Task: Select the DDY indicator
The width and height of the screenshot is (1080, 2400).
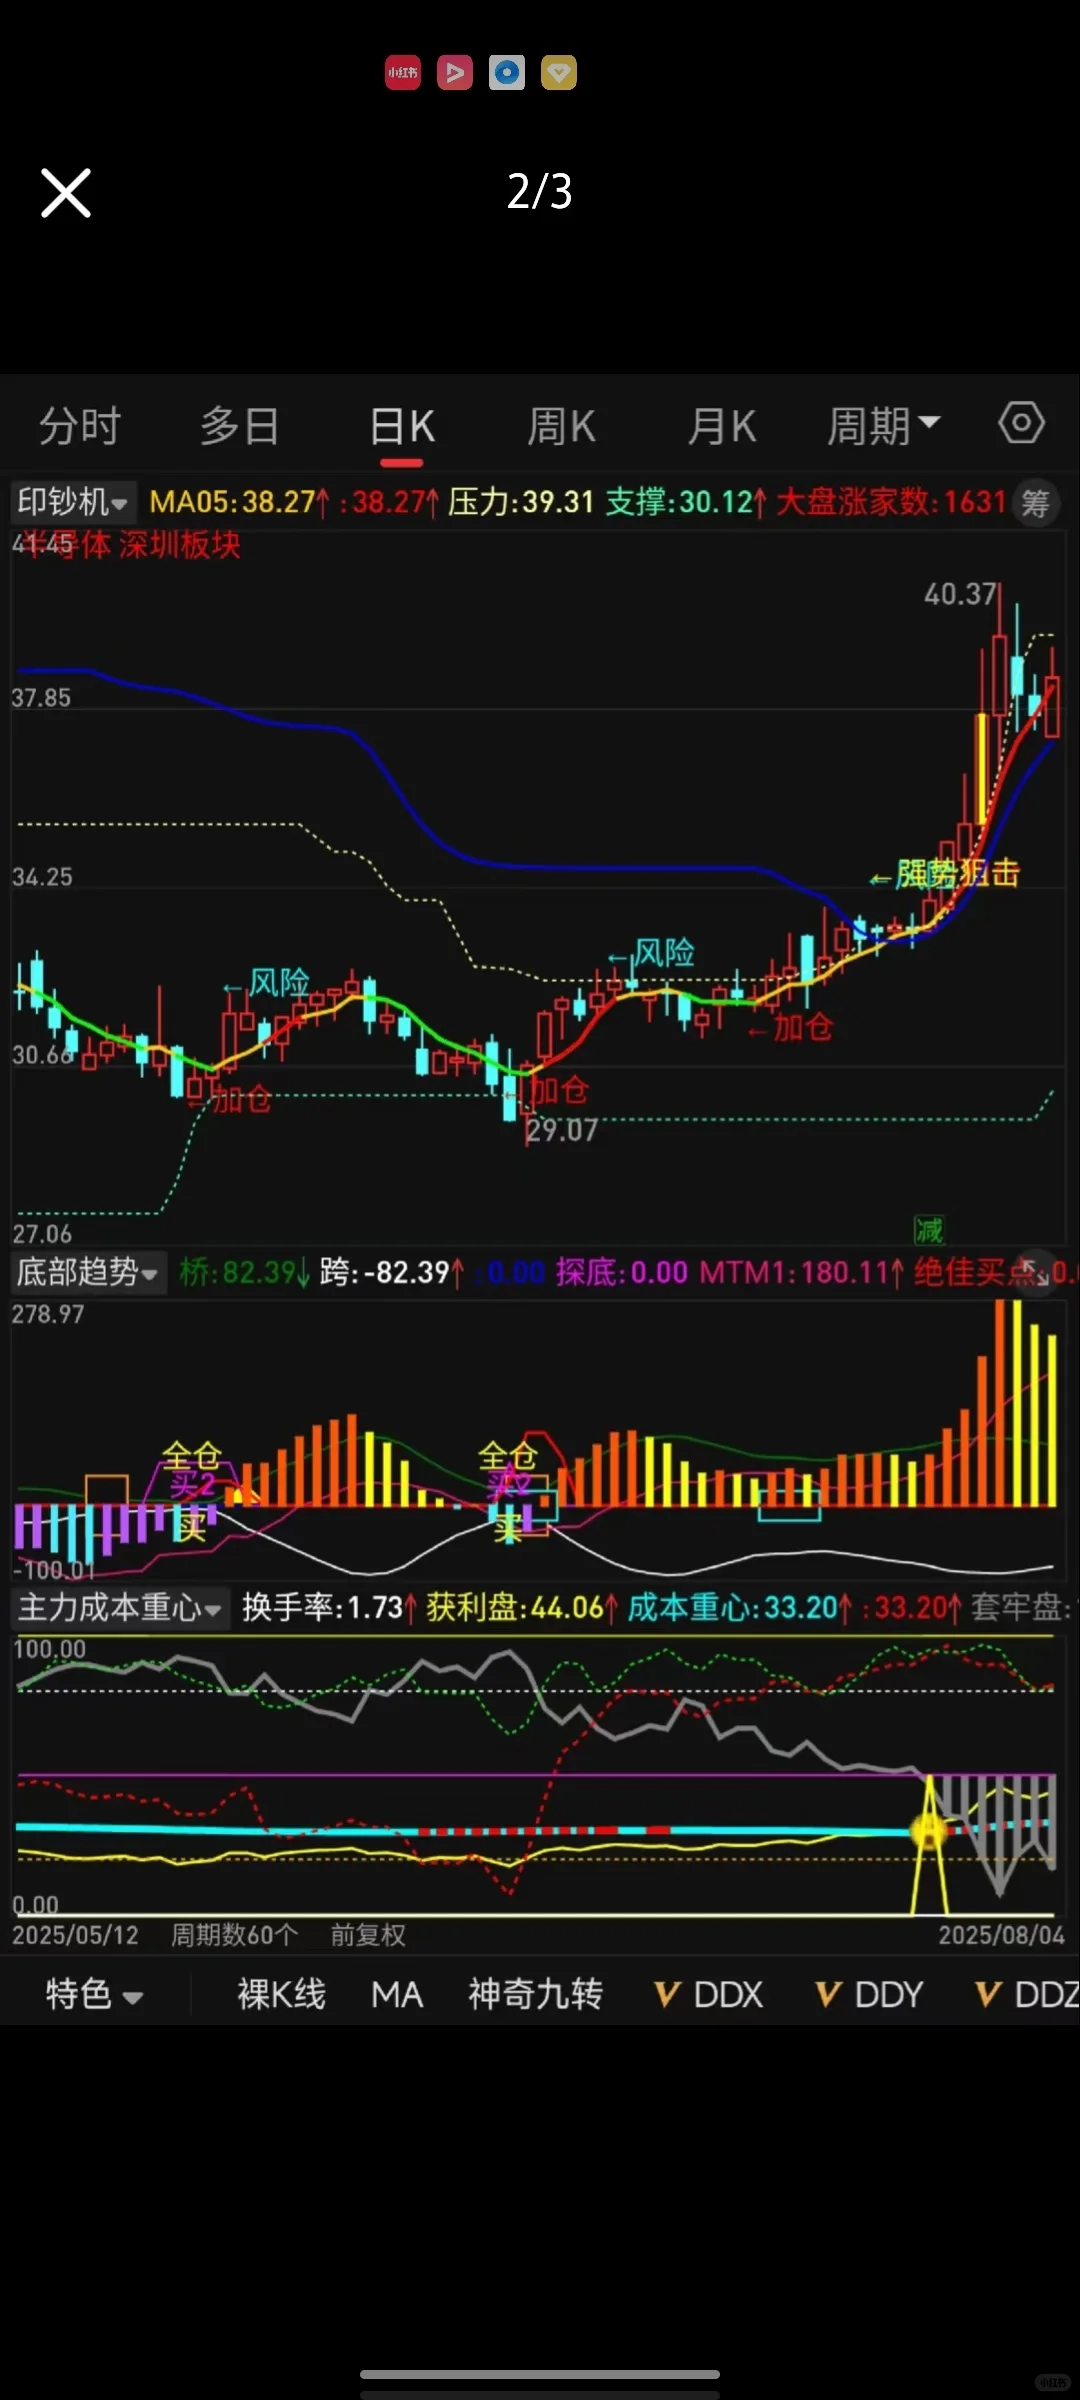Action: [x=870, y=1994]
